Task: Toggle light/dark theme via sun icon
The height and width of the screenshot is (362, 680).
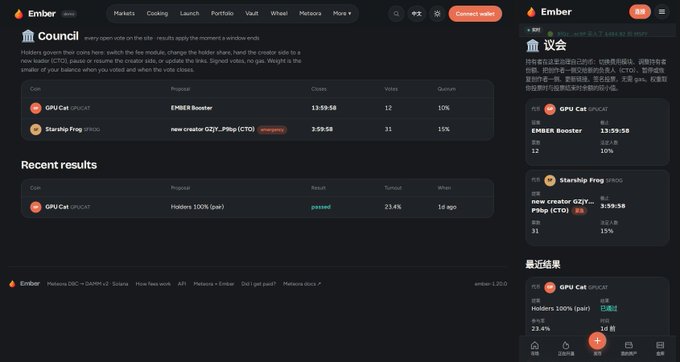Action: tap(437, 14)
